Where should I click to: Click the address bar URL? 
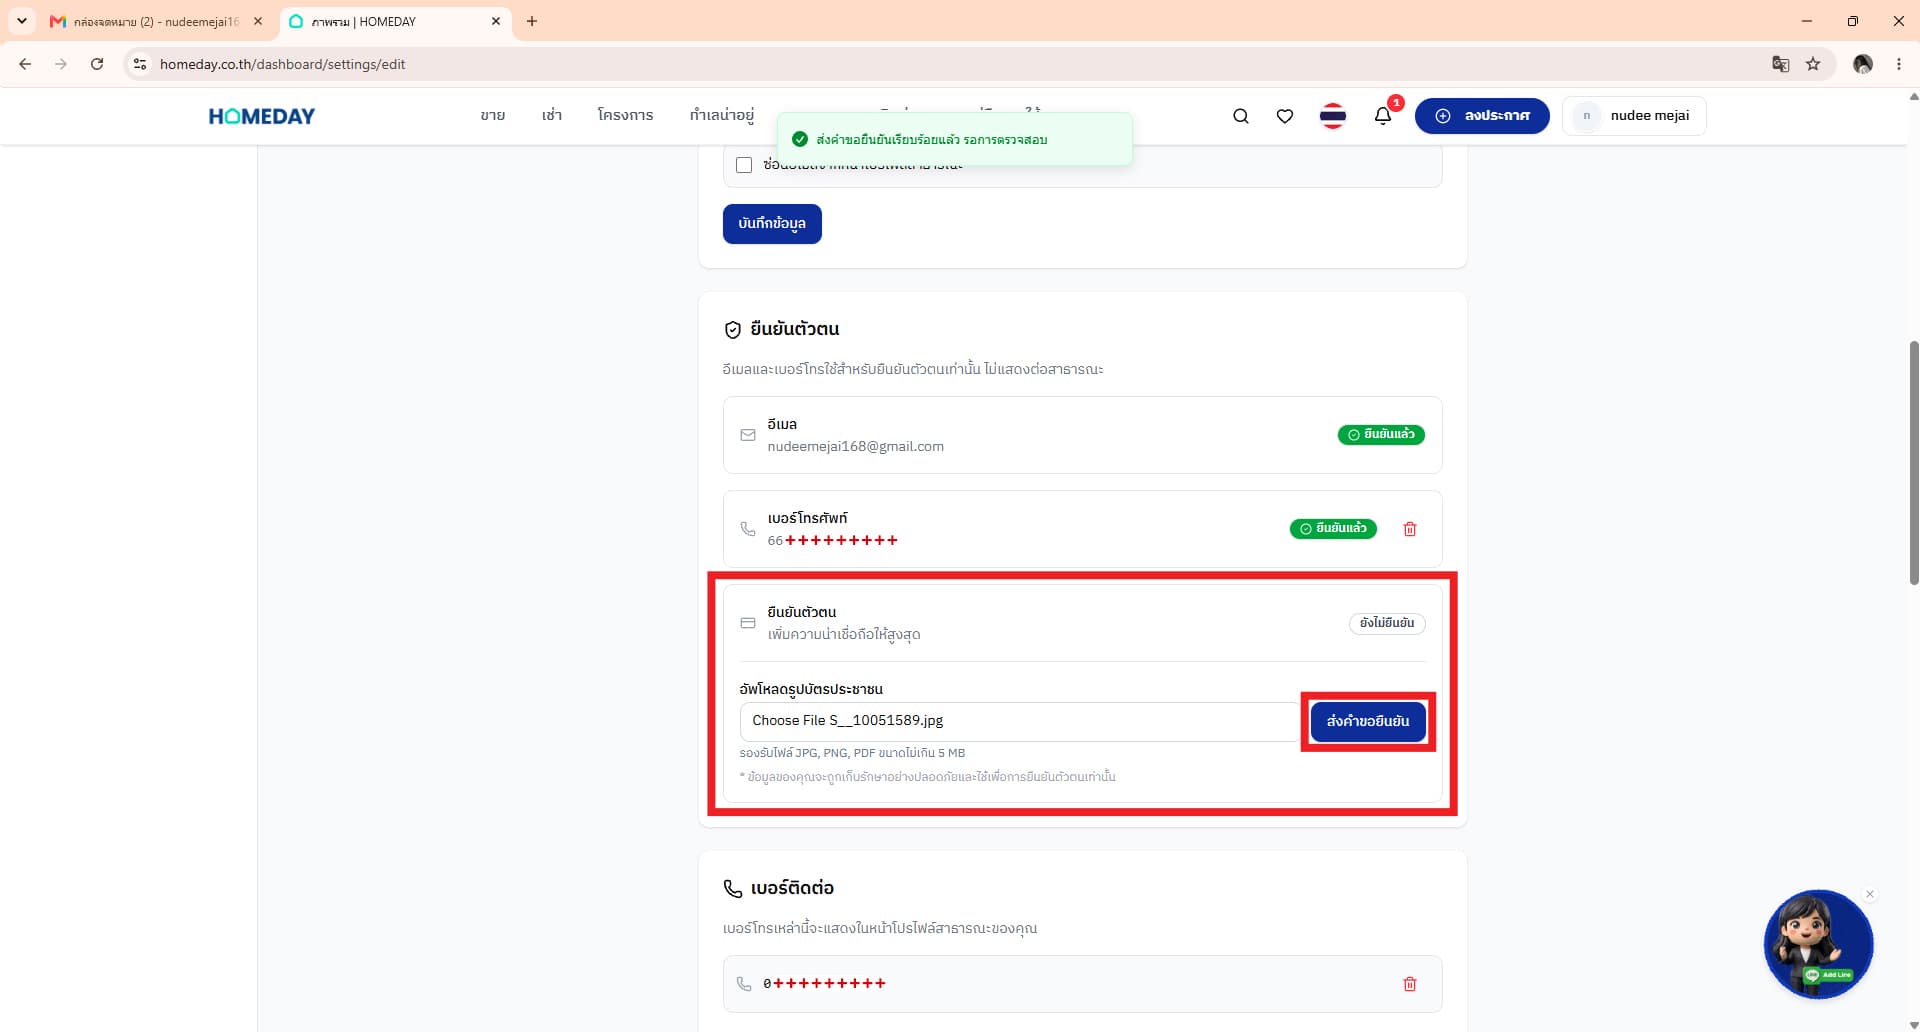point(283,64)
